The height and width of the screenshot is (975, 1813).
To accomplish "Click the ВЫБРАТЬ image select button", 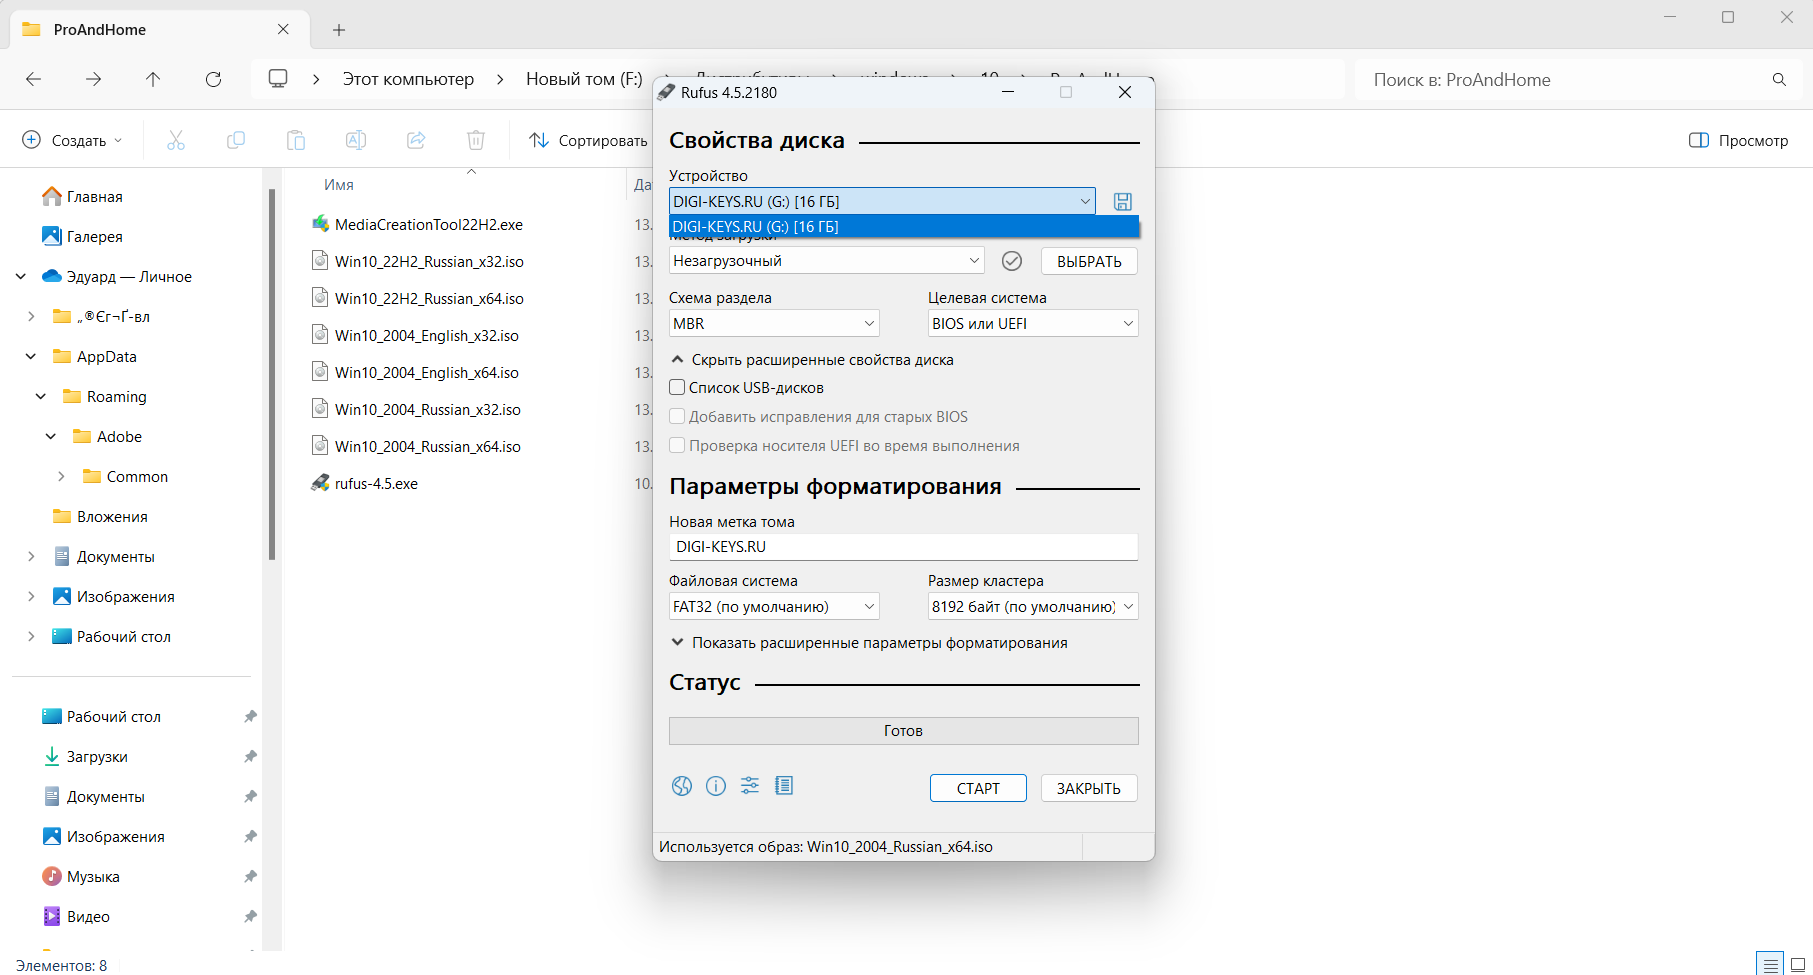I will [x=1089, y=261].
